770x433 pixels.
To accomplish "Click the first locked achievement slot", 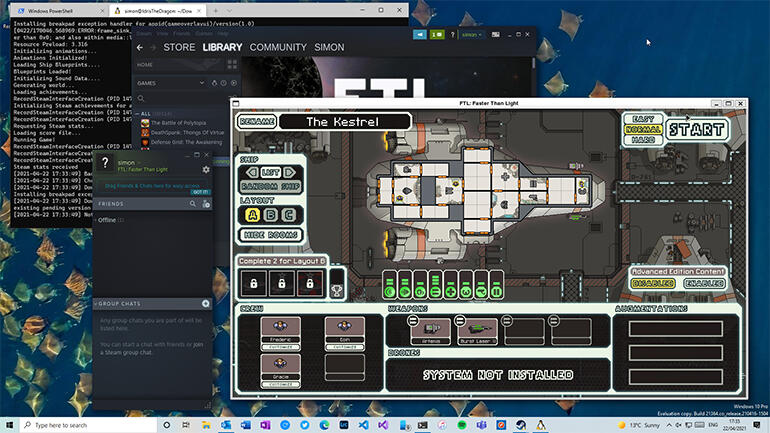I will coord(253,283).
